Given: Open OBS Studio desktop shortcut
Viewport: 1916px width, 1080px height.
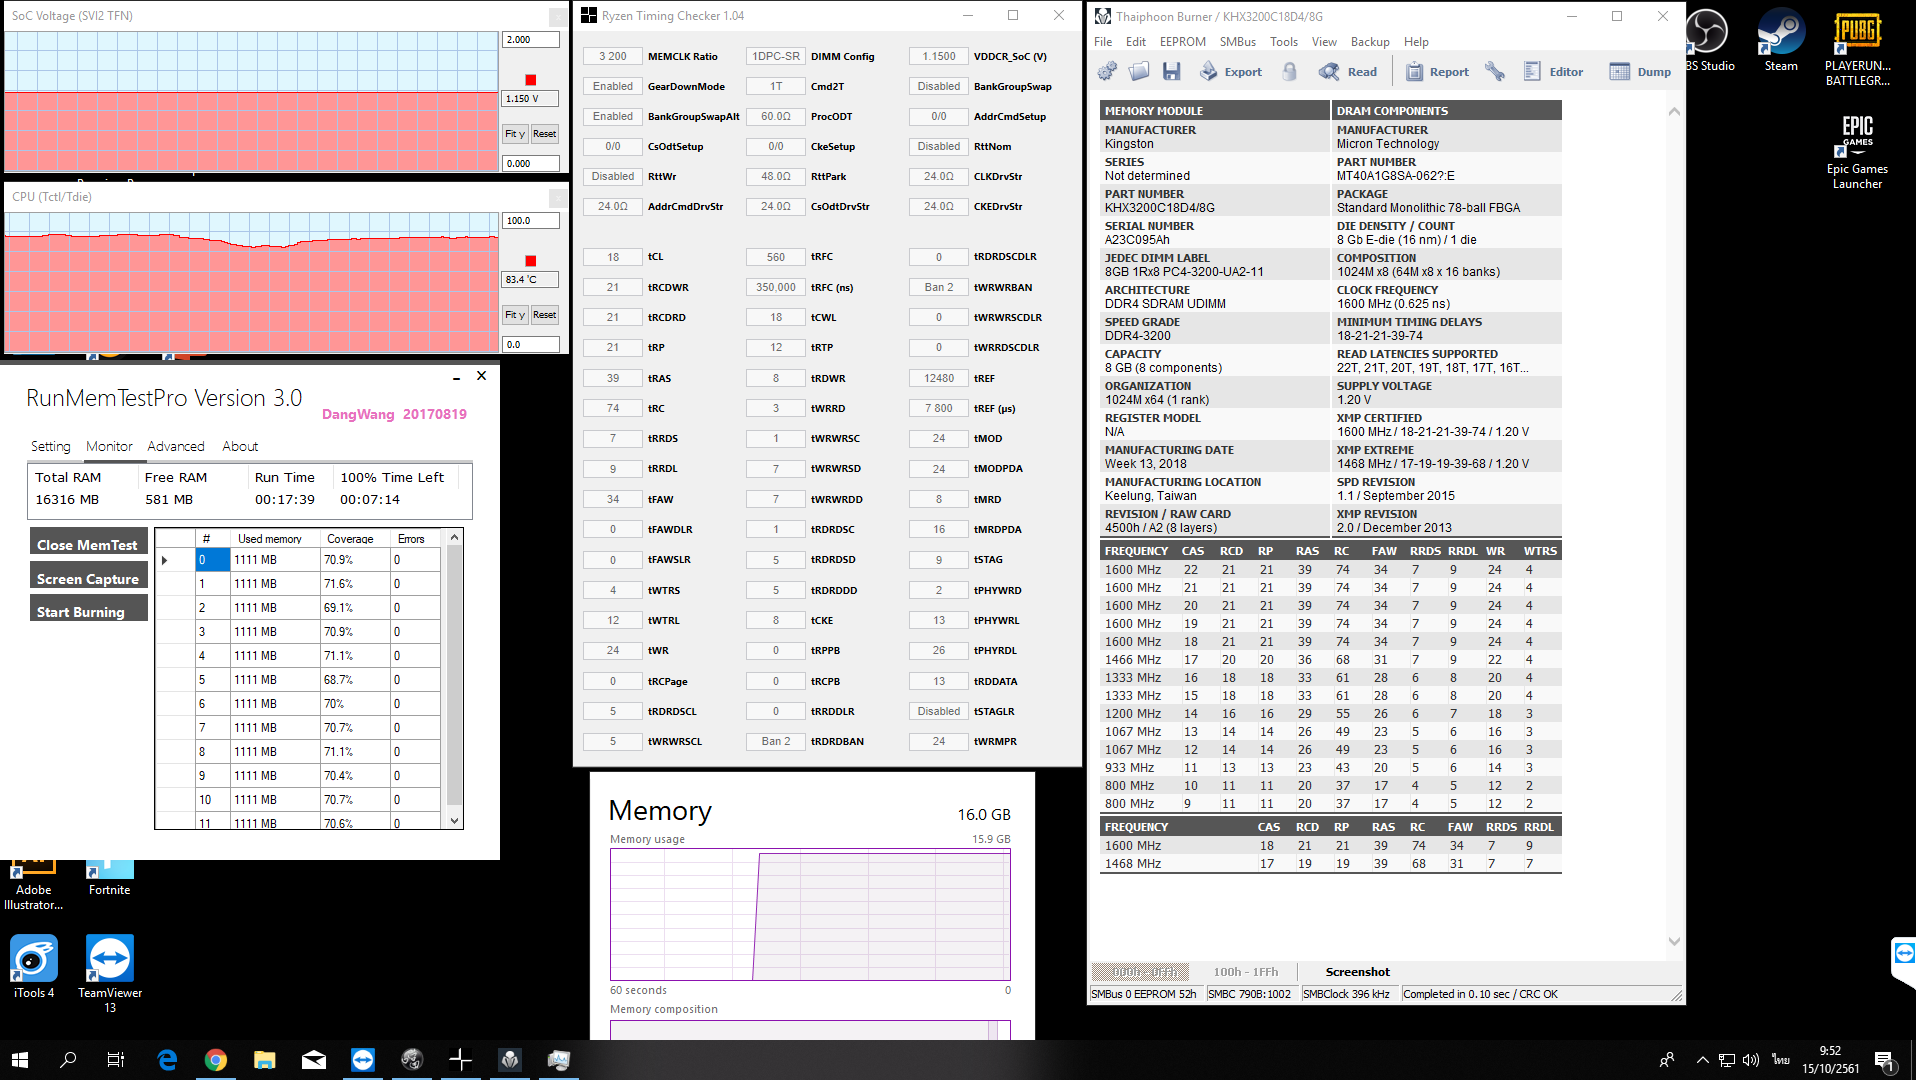Looking at the screenshot, I should (1709, 40).
